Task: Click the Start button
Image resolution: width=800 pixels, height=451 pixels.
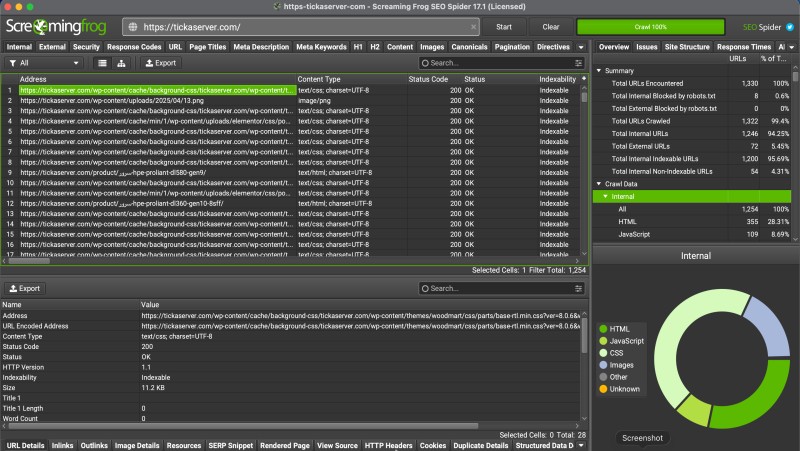Action: (504, 27)
